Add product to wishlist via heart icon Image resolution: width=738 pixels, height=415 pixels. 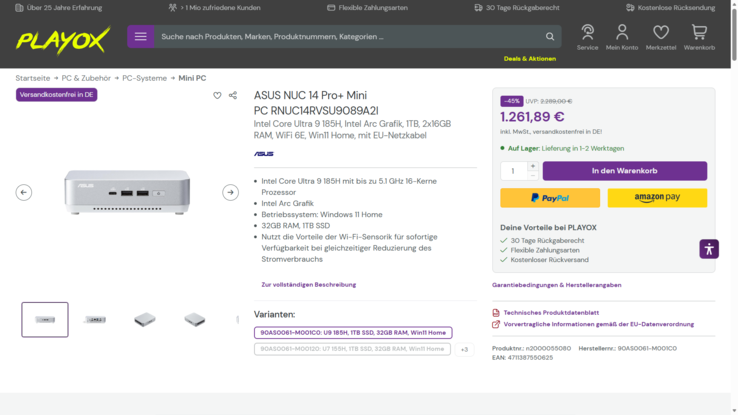(x=217, y=96)
